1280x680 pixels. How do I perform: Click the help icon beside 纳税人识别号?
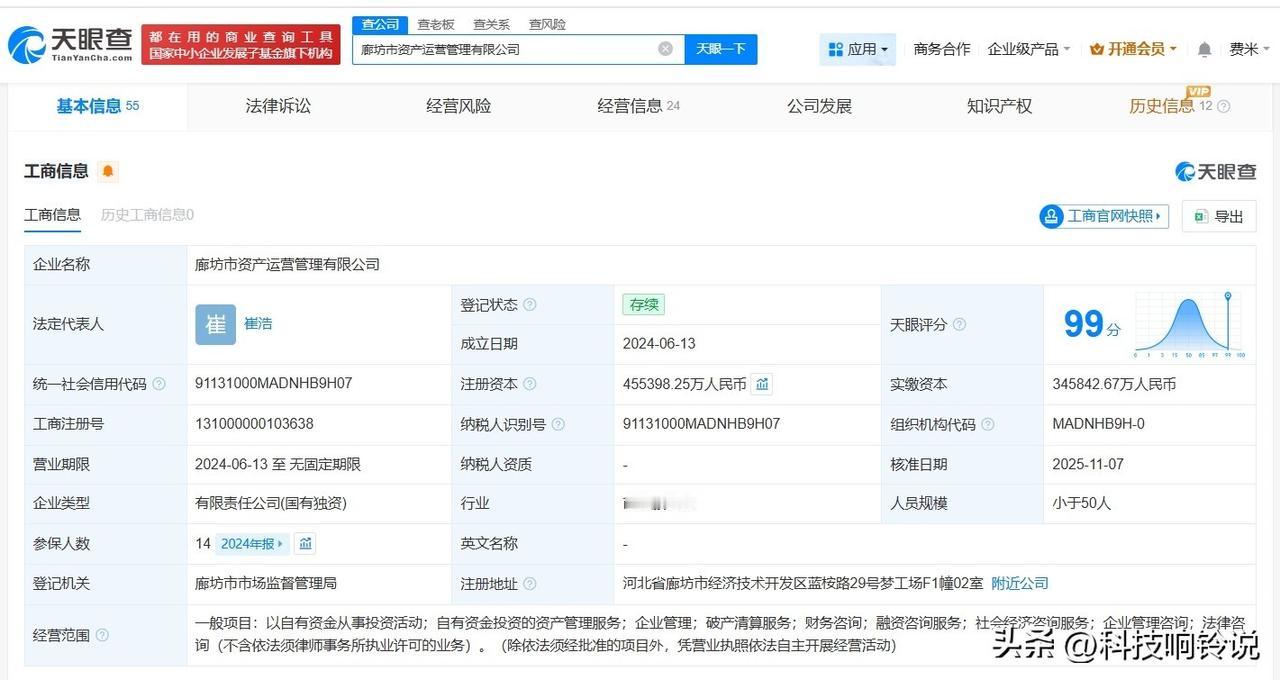click(x=558, y=424)
